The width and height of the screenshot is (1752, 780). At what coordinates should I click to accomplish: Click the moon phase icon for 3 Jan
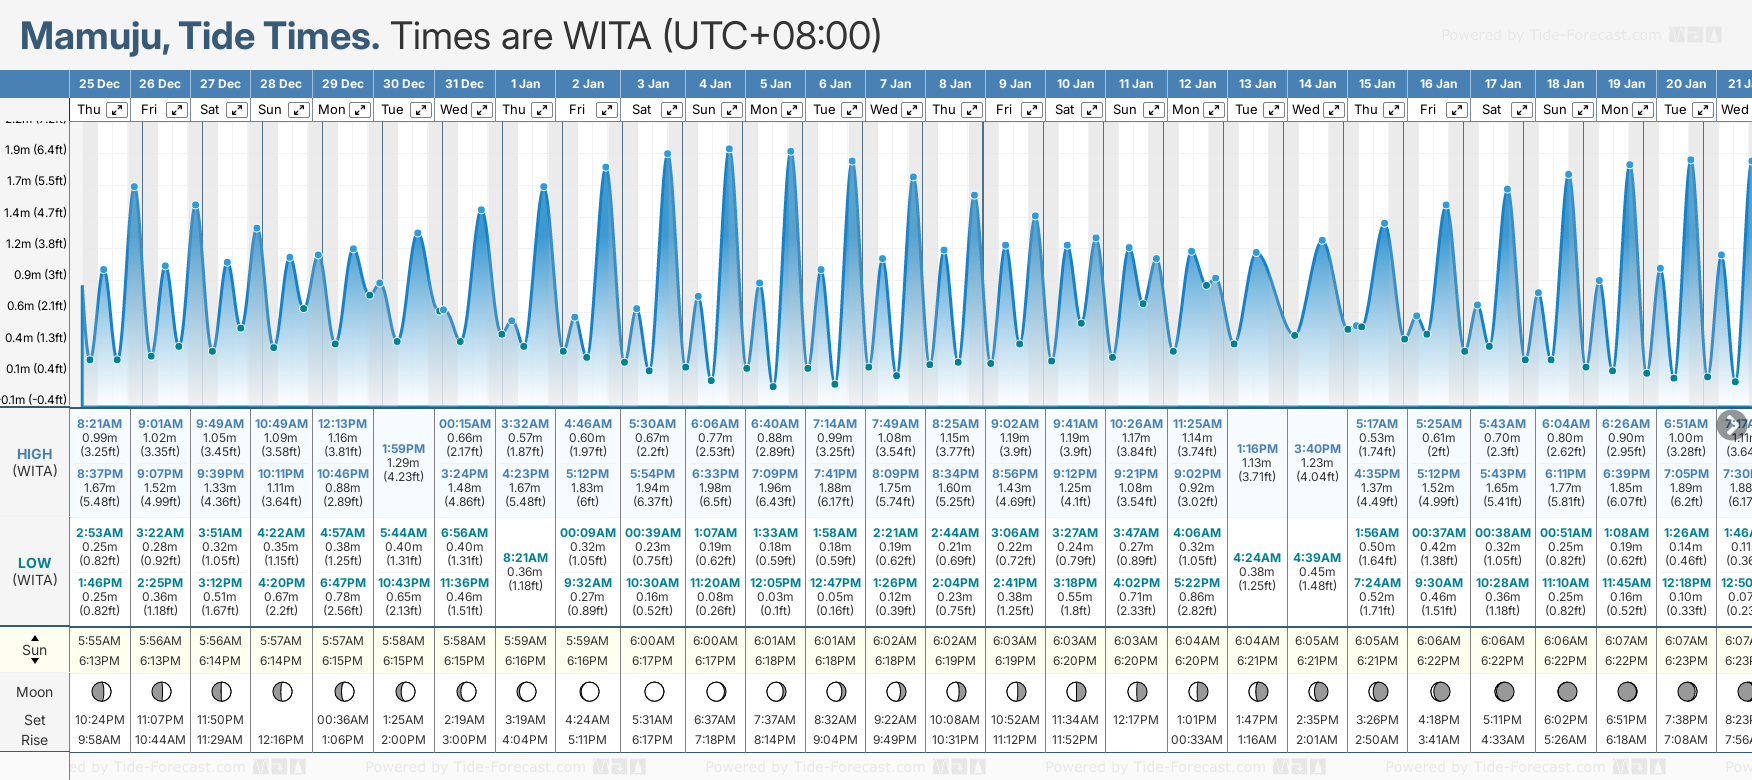point(654,691)
